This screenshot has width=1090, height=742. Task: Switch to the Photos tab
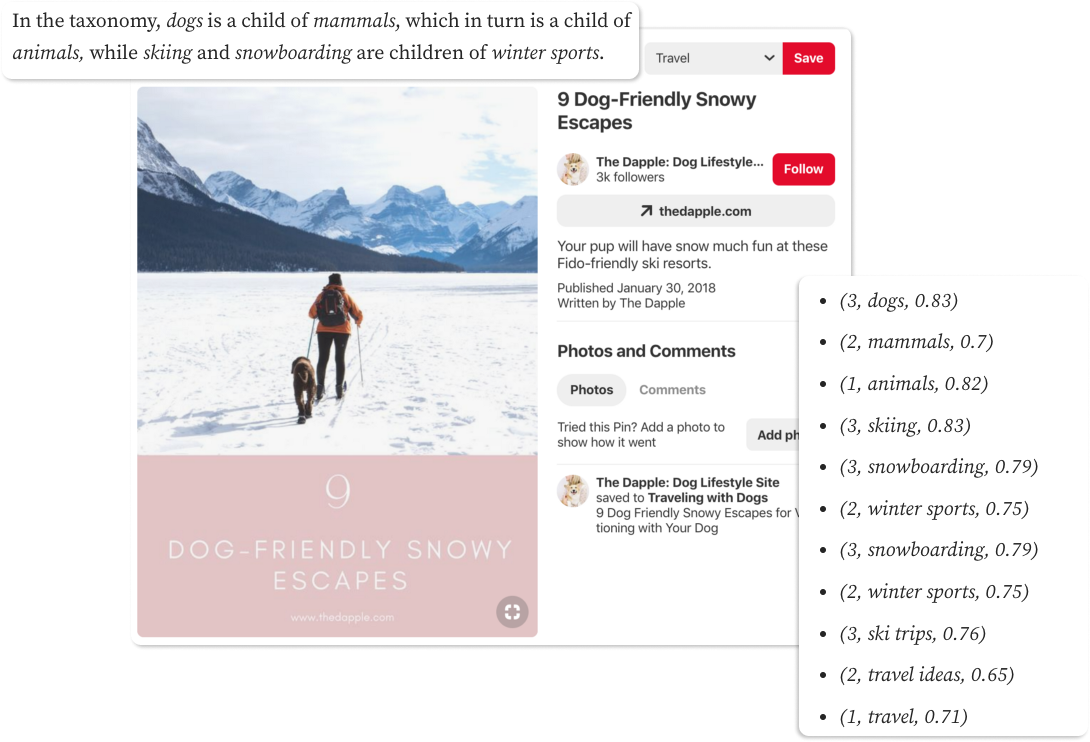click(592, 390)
